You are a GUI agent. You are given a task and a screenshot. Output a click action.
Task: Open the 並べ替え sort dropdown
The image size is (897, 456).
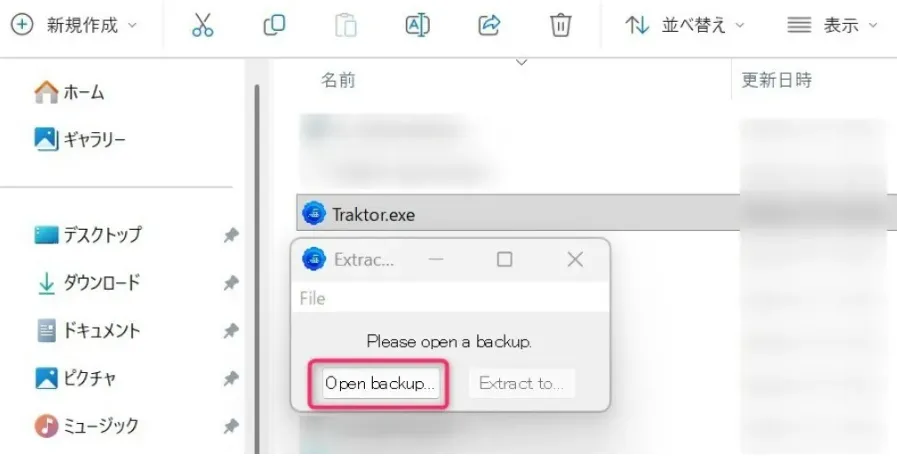pyautogui.click(x=685, y=25)
